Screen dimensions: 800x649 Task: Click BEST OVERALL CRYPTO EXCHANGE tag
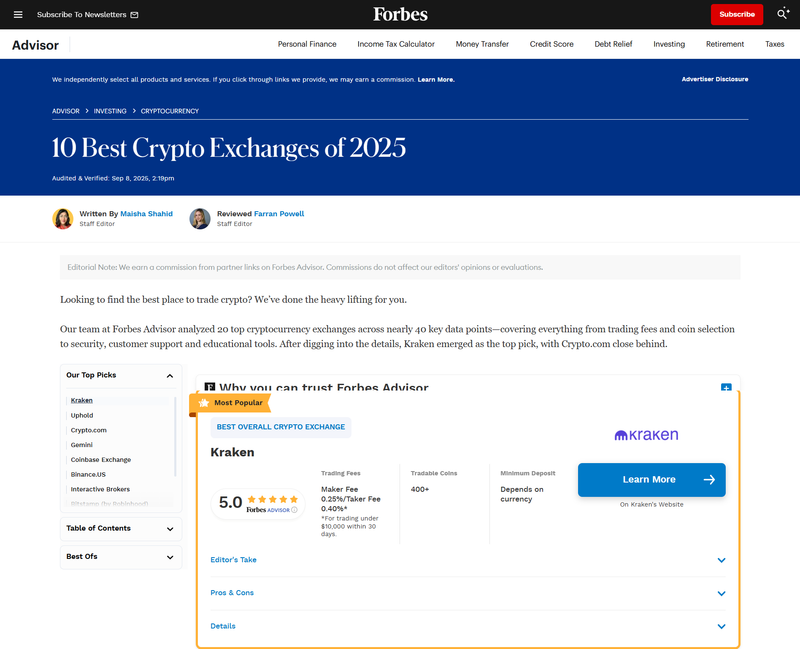tap(281, 427)
